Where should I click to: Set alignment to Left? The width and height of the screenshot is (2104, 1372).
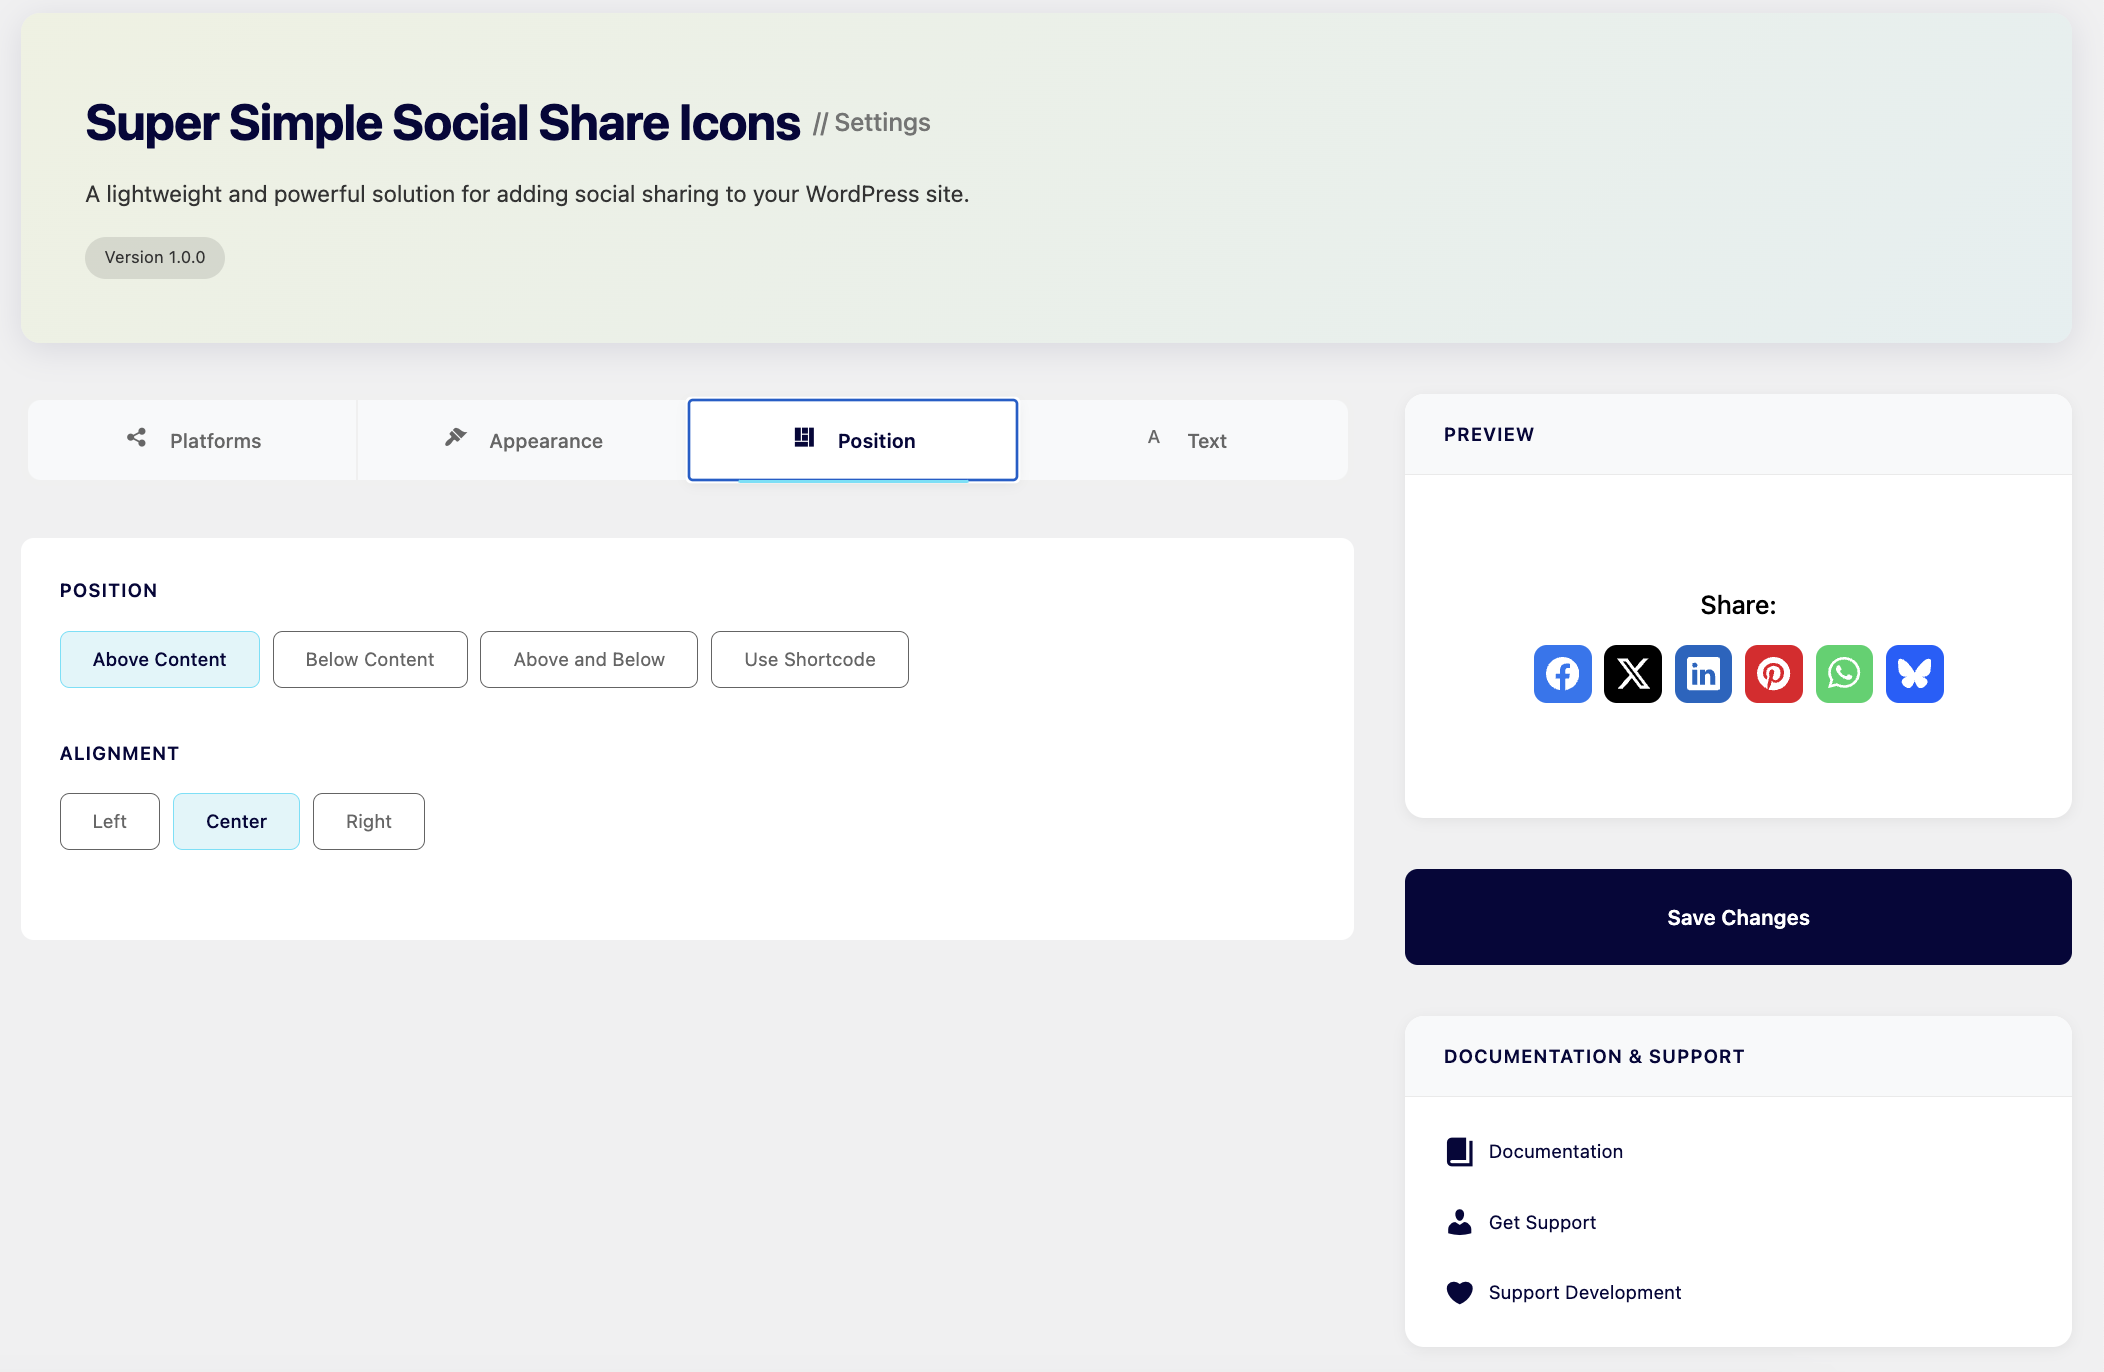coord(110,821)
